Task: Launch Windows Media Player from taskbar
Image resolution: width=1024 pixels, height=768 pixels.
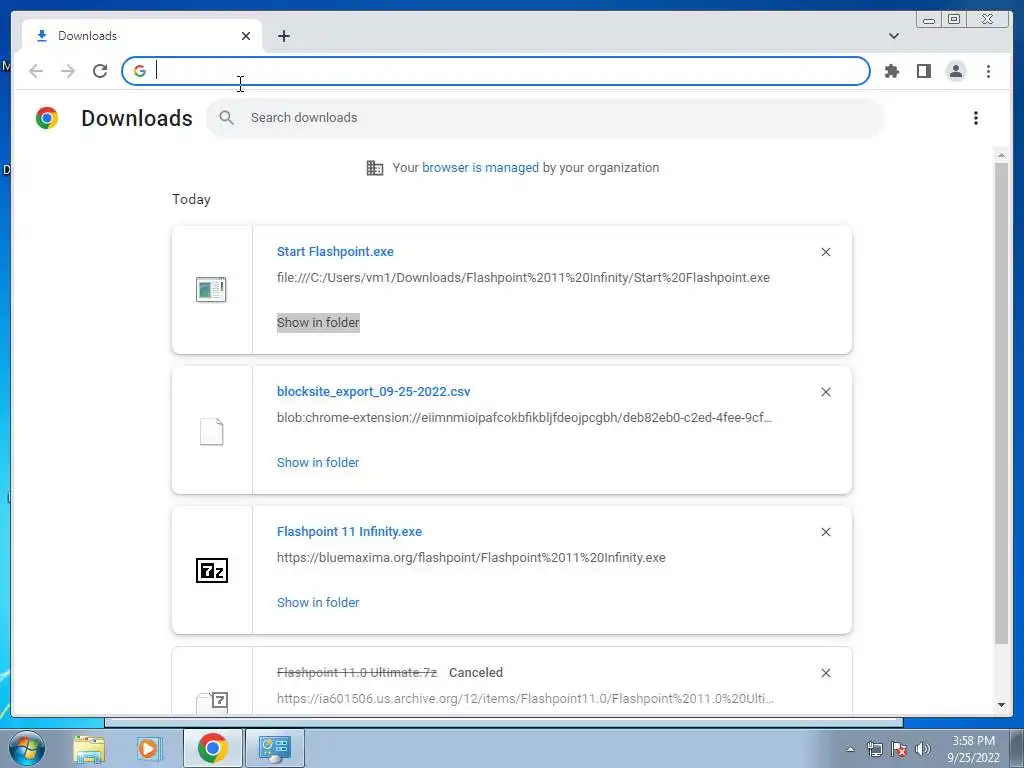Action: pos(150,748)
